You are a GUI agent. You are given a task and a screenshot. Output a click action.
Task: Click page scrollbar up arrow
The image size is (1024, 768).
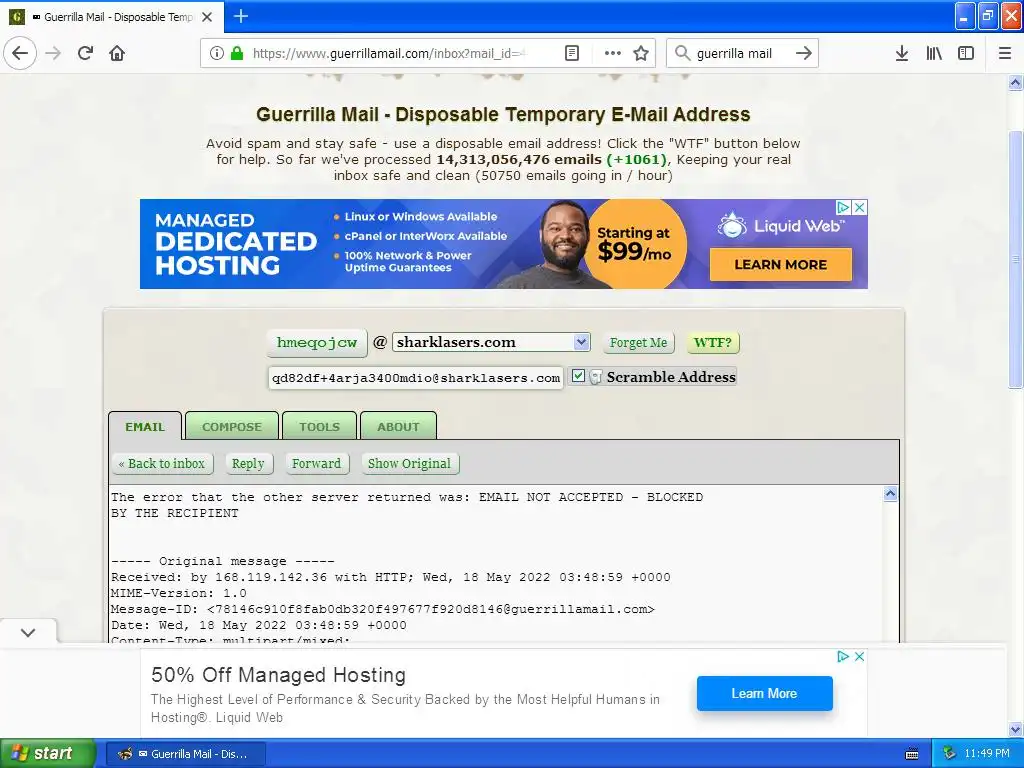[x=1015, y=82]
